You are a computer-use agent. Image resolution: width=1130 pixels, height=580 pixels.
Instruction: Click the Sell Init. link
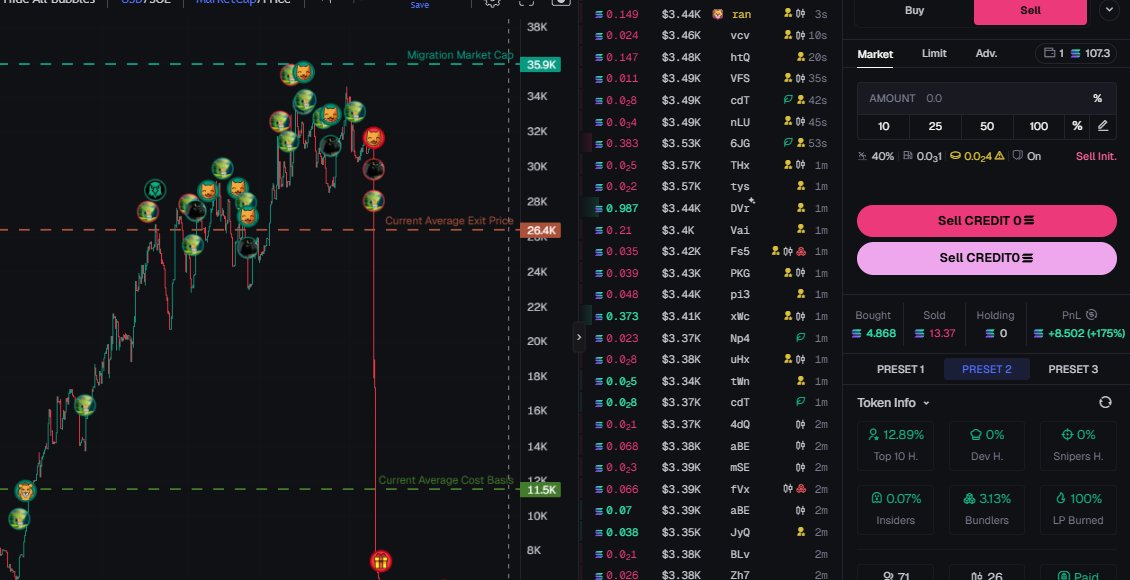[1096, 156]
